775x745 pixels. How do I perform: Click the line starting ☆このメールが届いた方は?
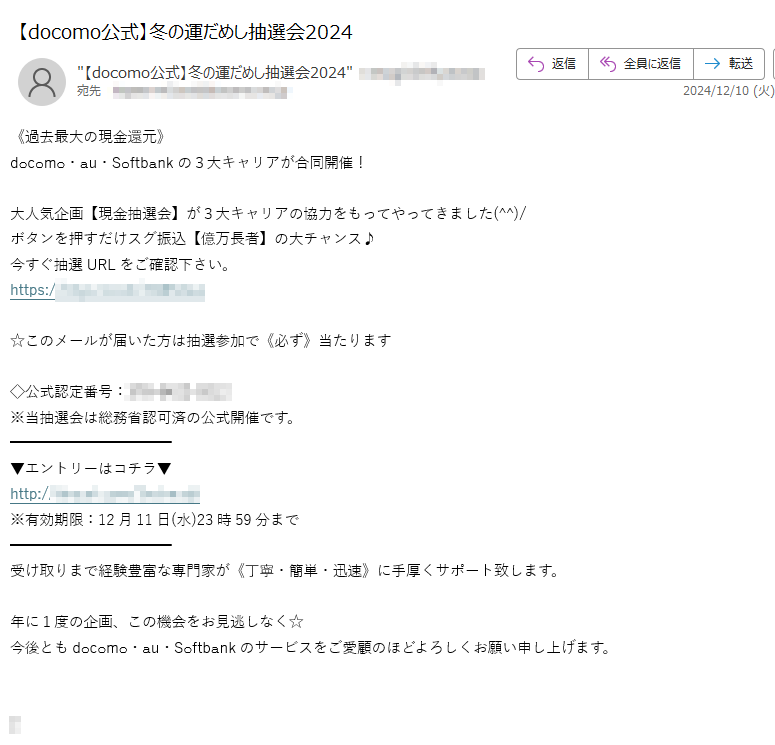coord(201,341)
